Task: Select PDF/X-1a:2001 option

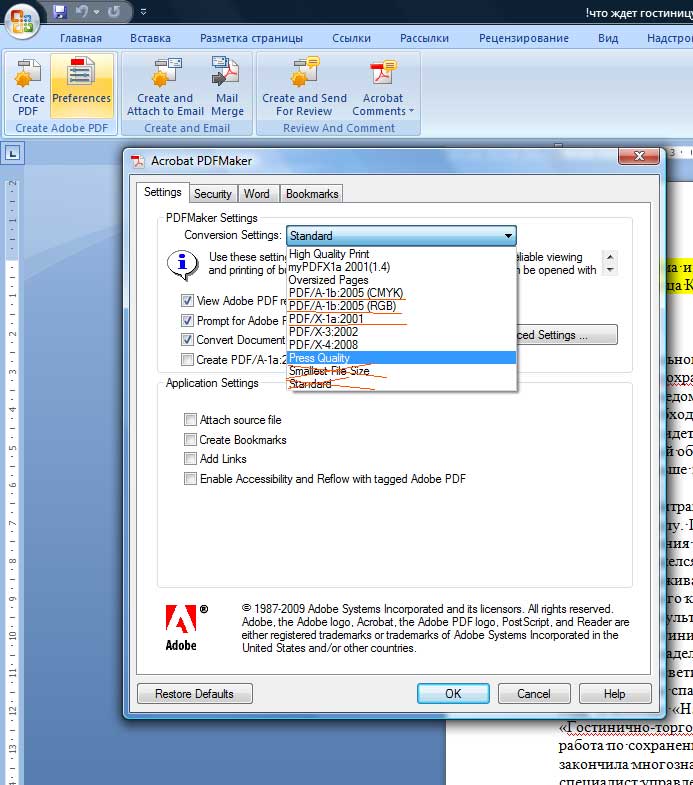Action: 402,319
